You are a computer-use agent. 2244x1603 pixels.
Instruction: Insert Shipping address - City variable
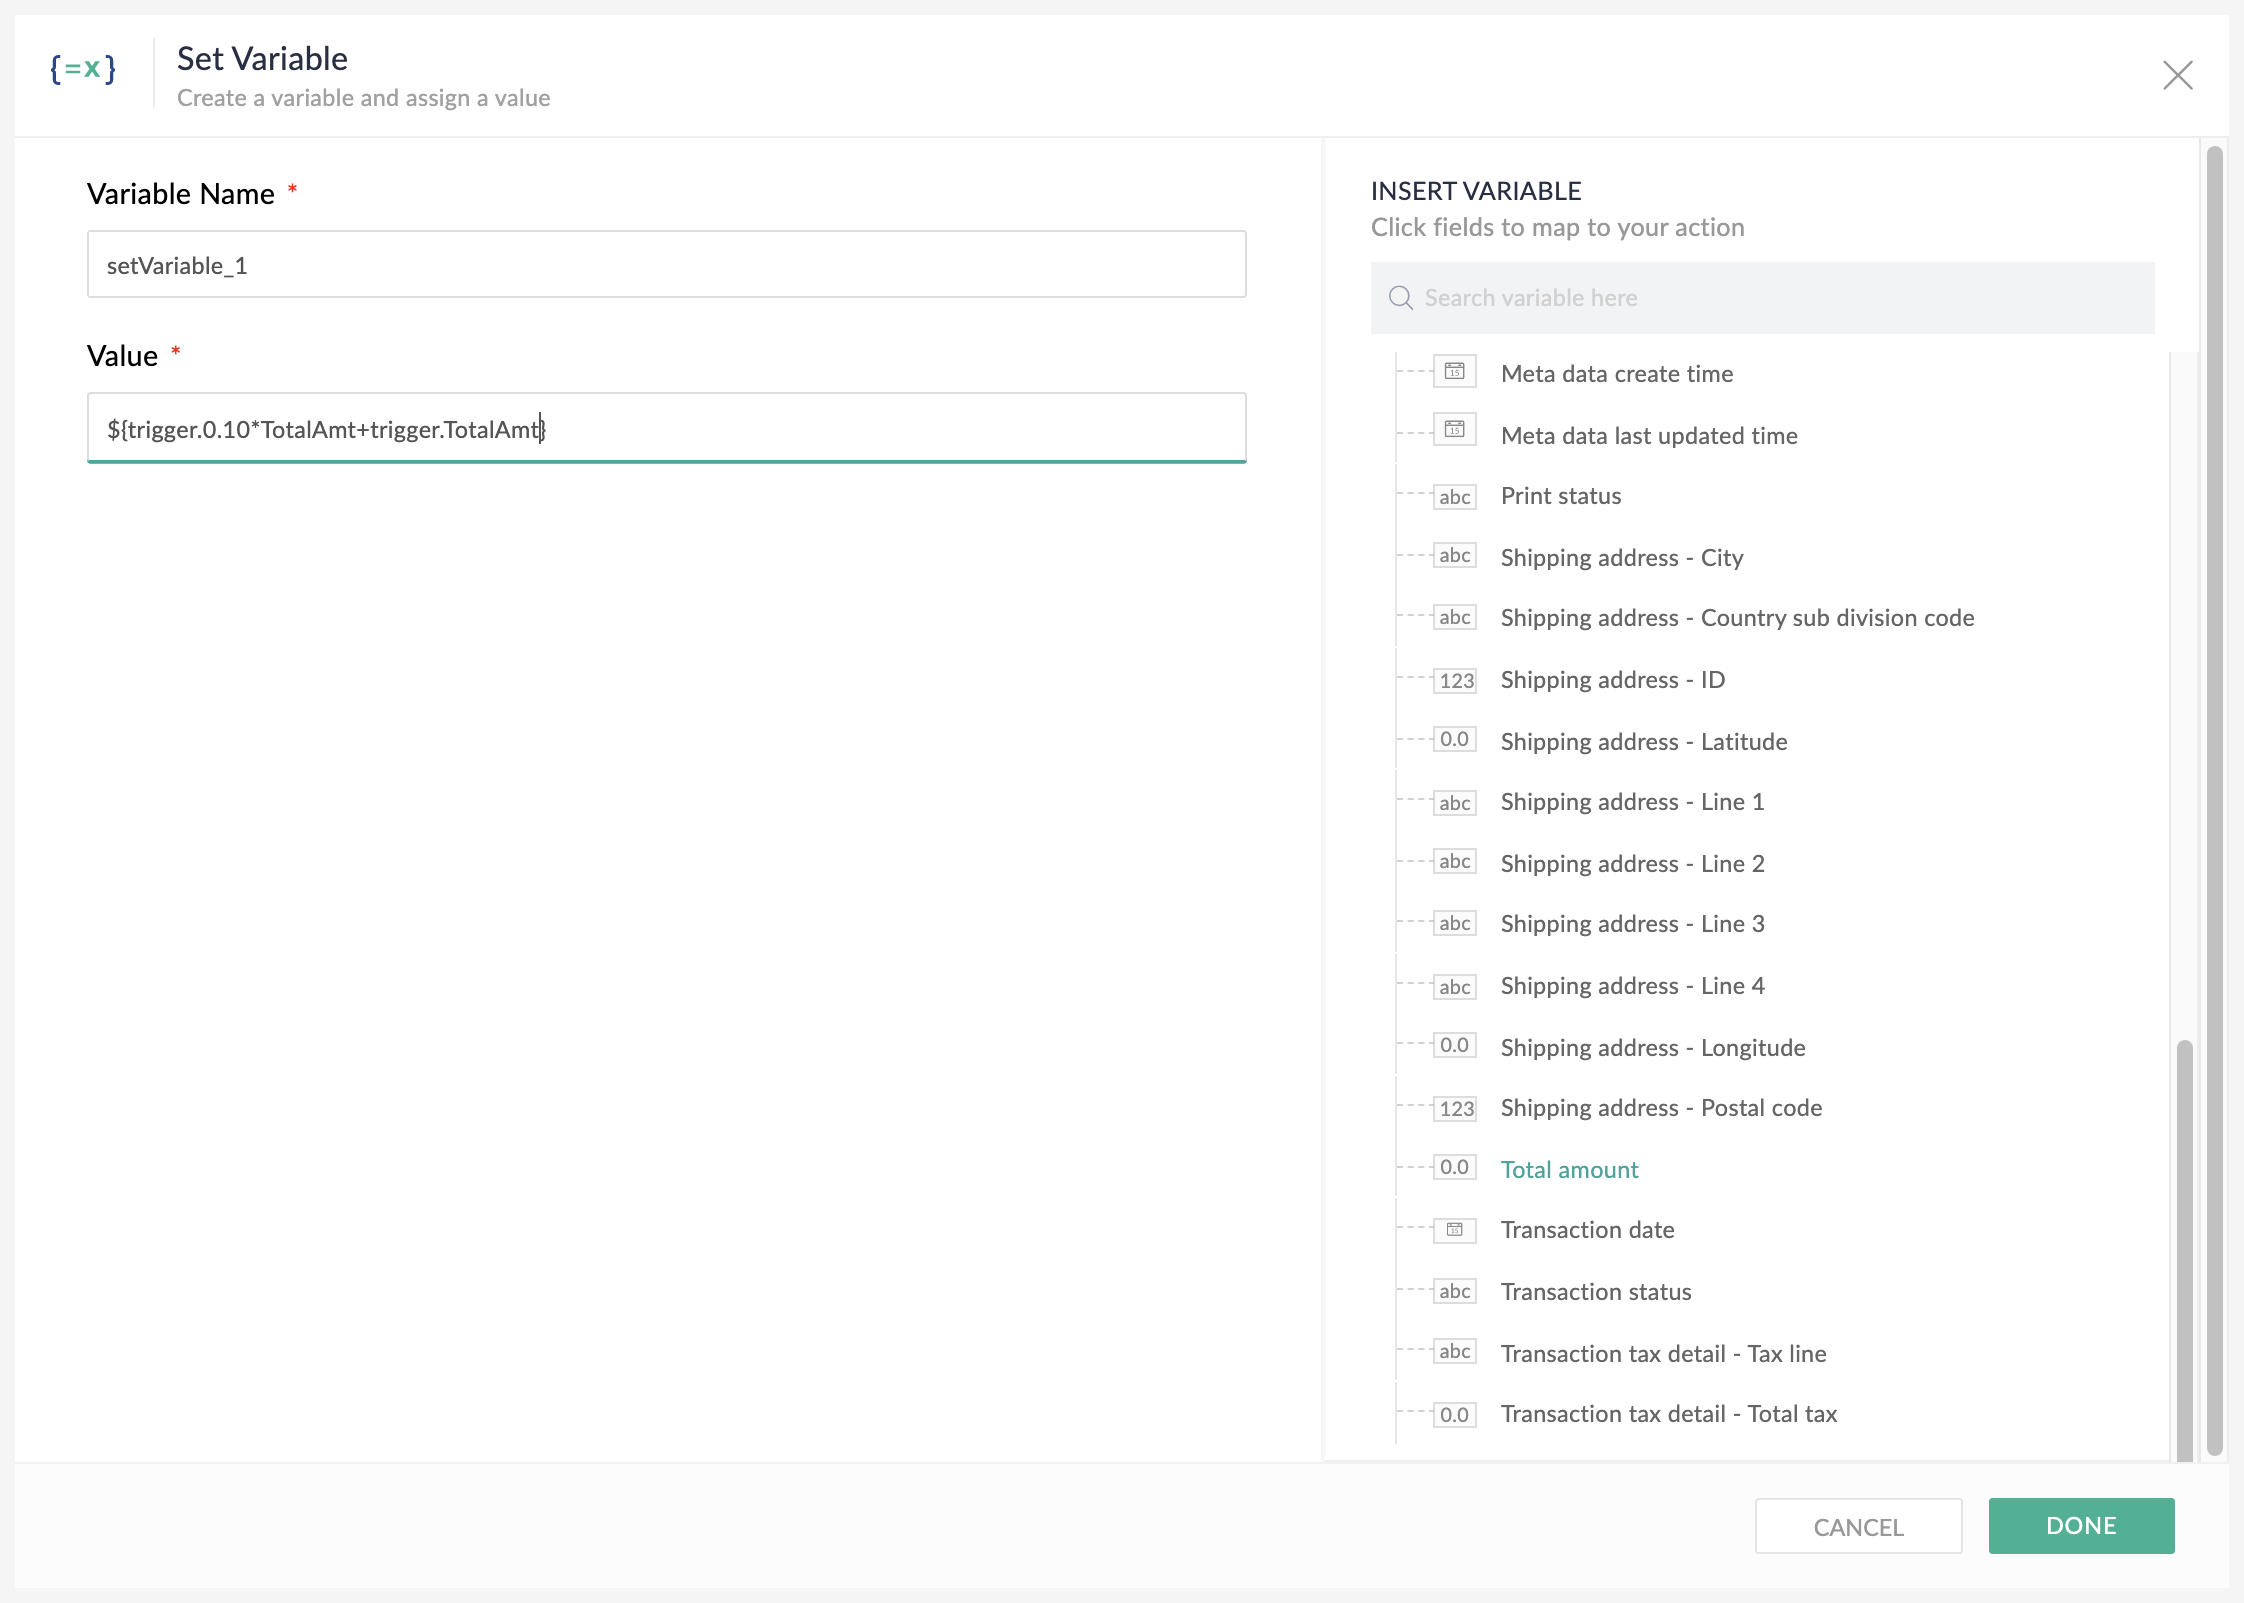pos(1622,558)
